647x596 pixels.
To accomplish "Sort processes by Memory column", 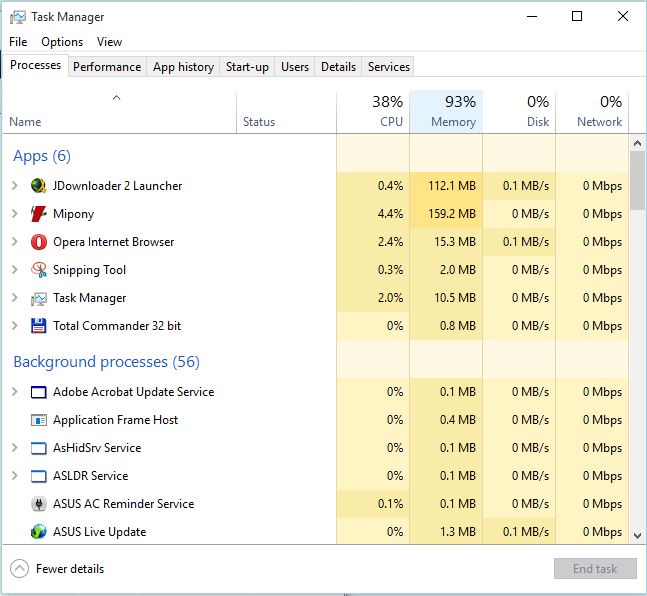I will pos(446,112).
